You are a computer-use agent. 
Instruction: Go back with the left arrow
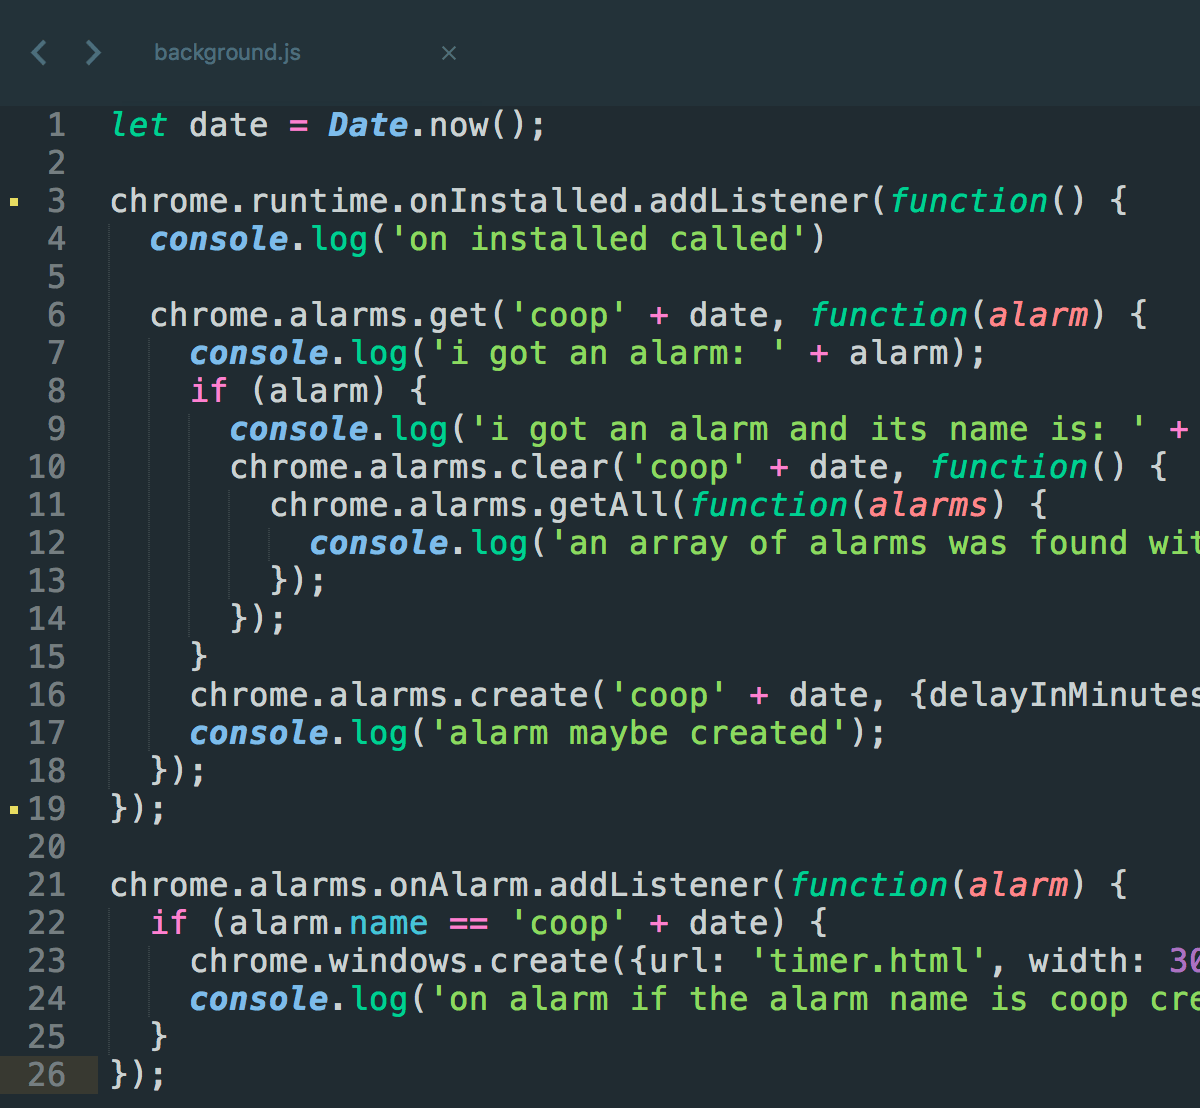tap(39, 52)
